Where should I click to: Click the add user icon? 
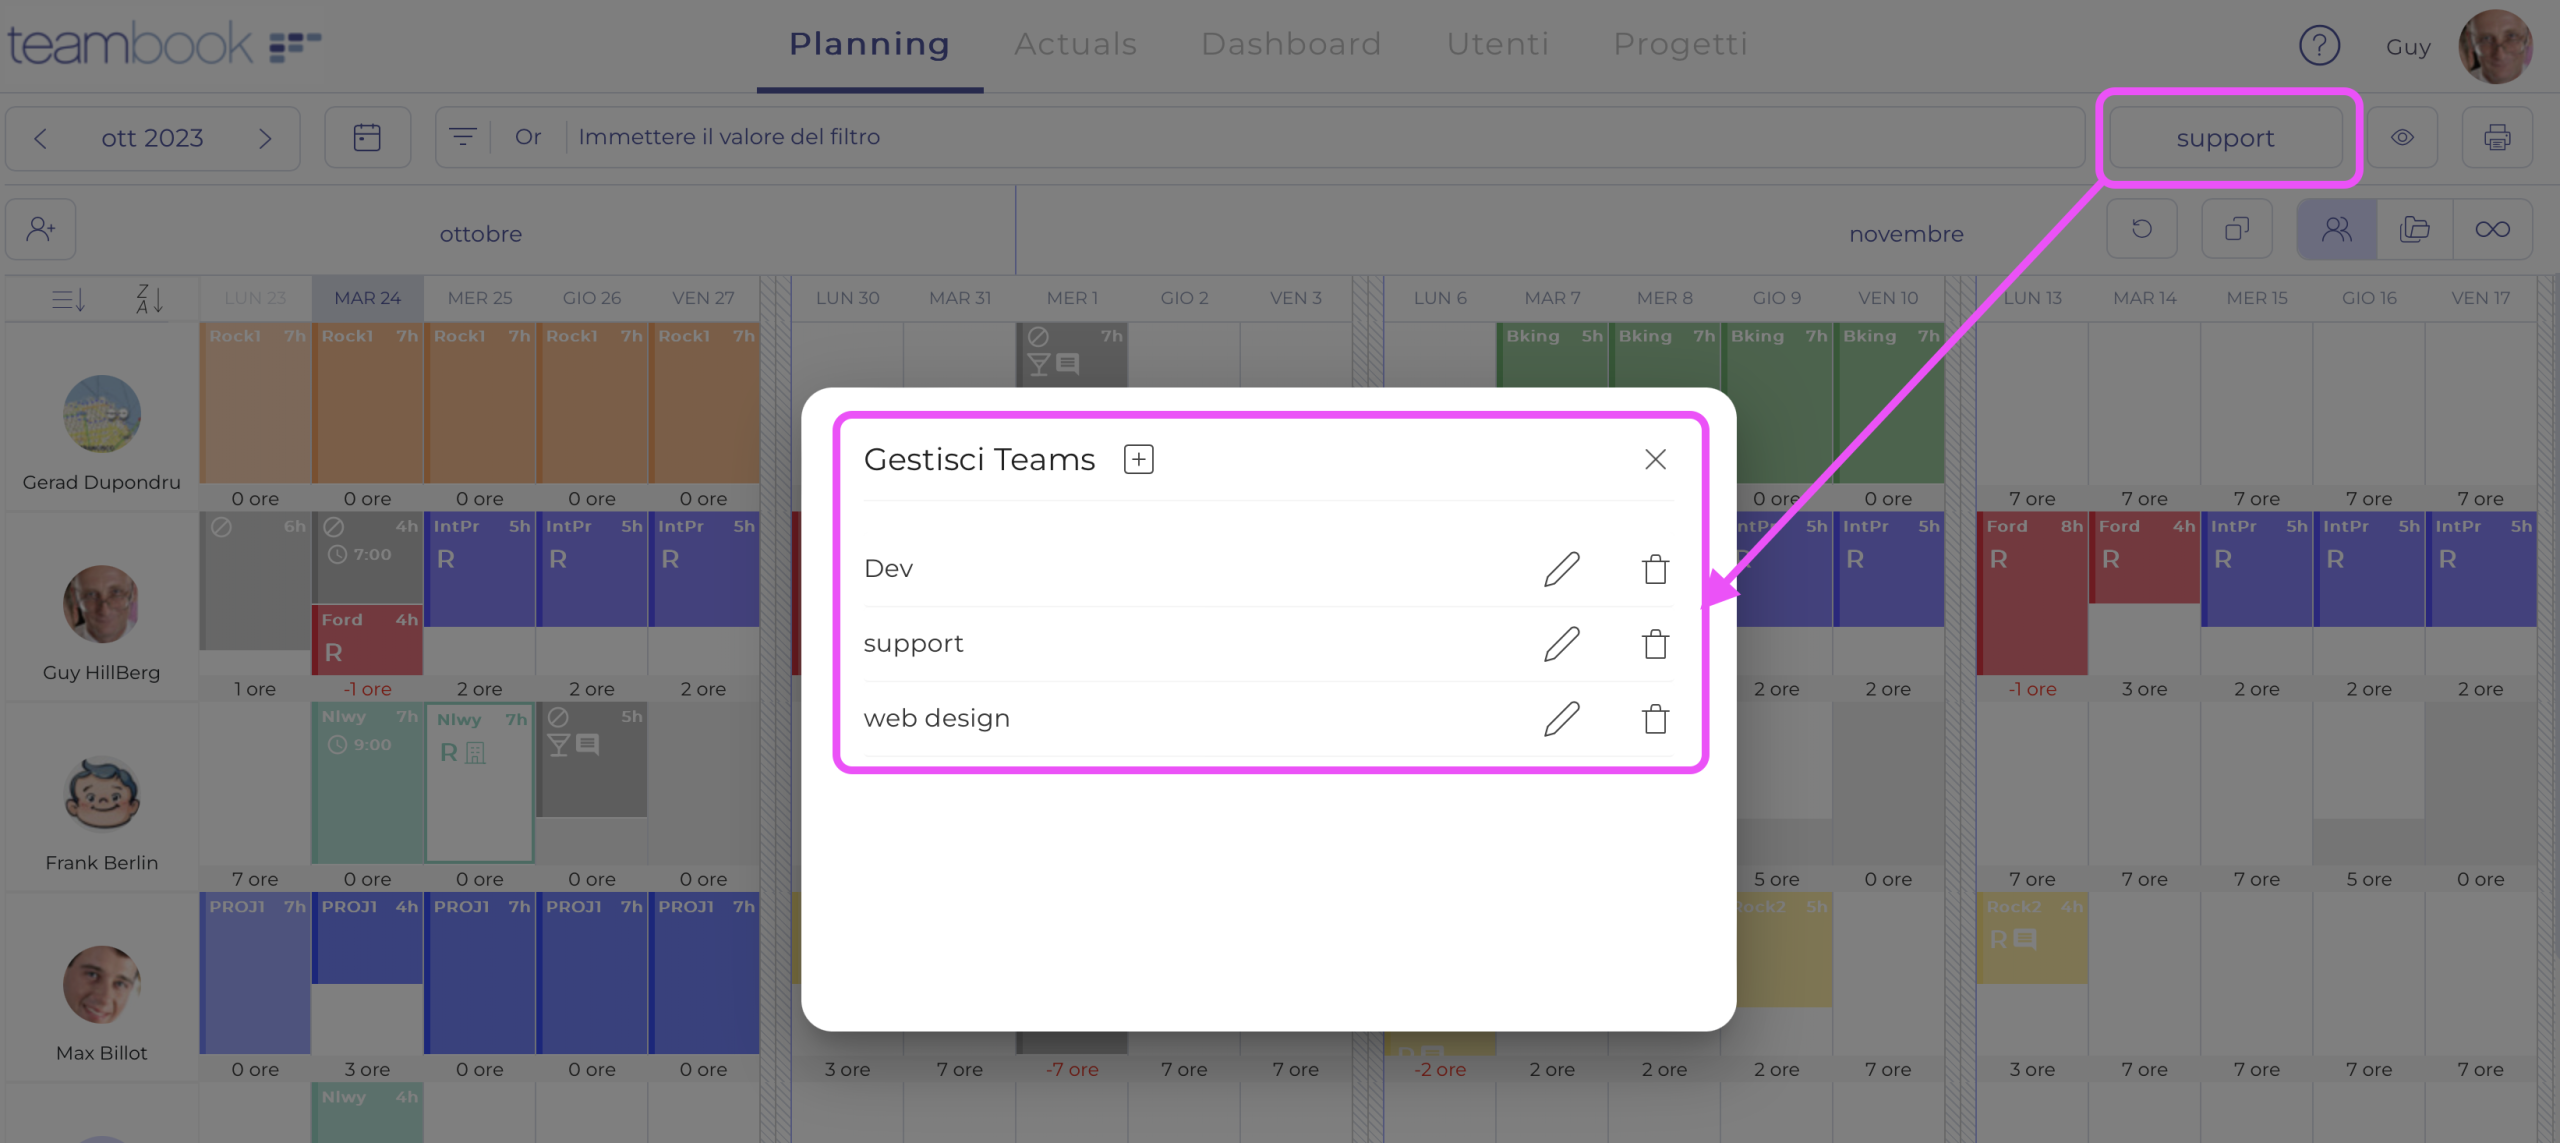[41, 230]
